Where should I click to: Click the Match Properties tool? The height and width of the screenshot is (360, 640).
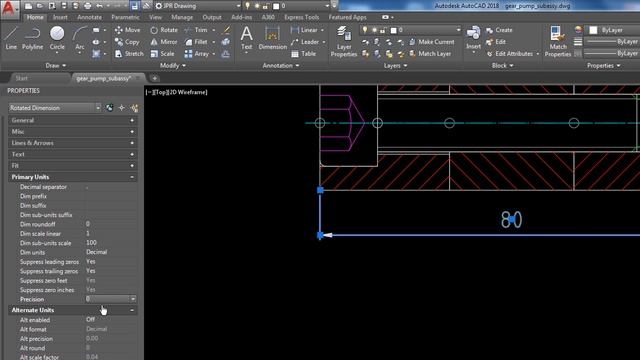coord(557,41)
